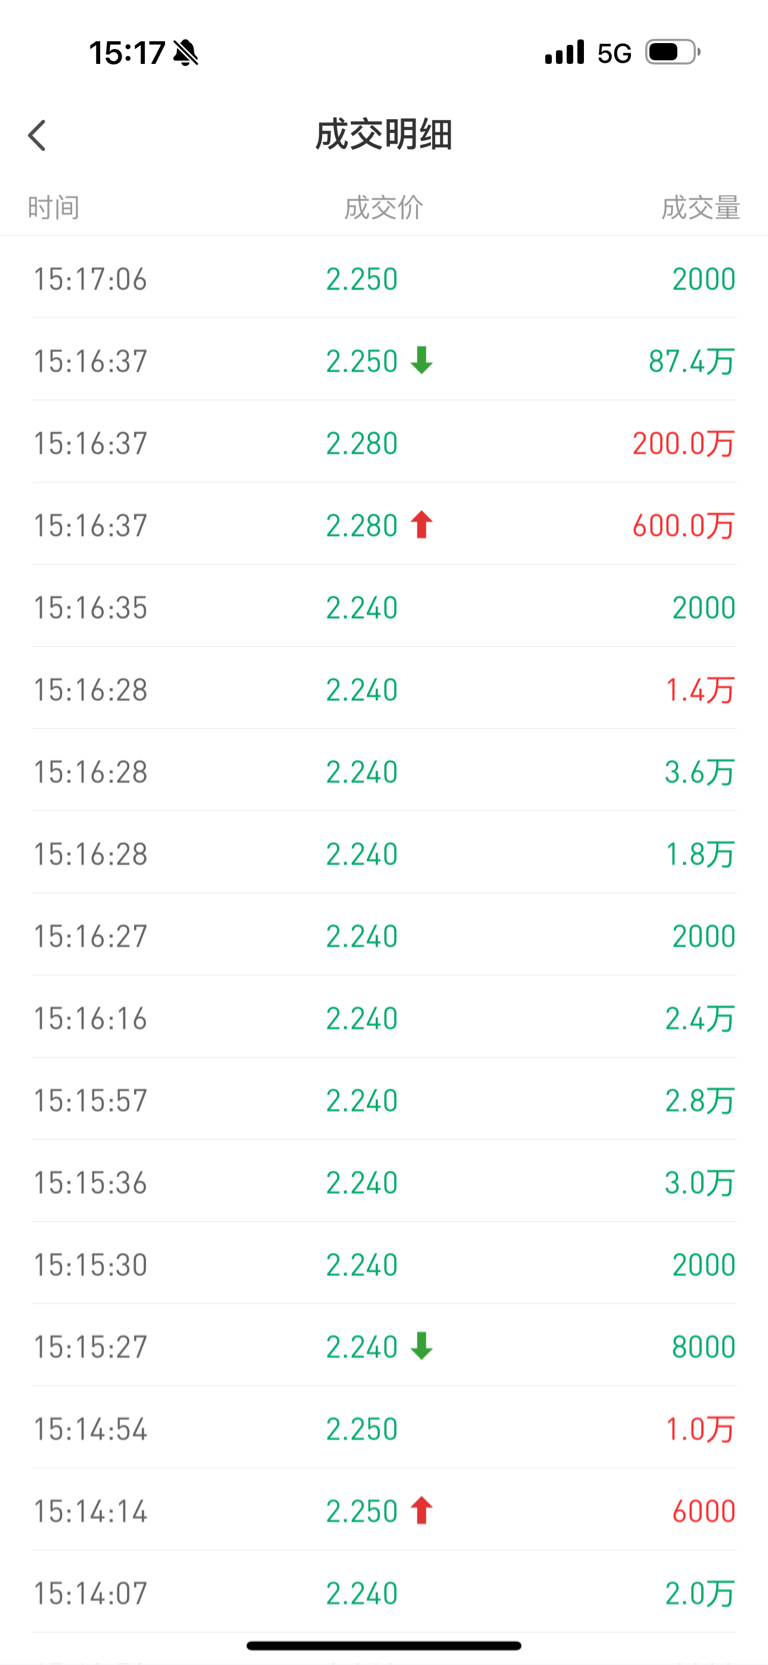Select the 15:17:06 trade row
The image size is (768, 1665).
(384, 279)
